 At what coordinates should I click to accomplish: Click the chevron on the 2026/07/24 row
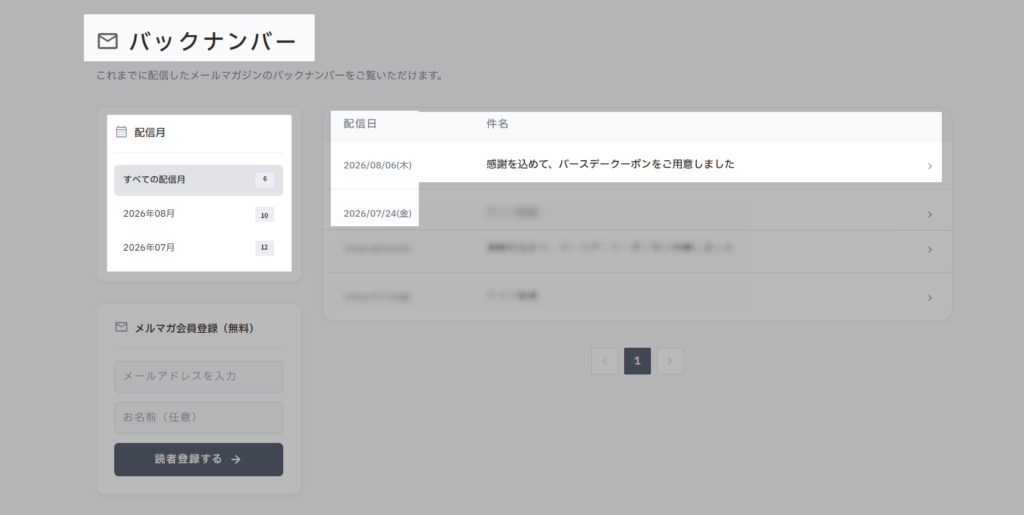click(930, 214)
